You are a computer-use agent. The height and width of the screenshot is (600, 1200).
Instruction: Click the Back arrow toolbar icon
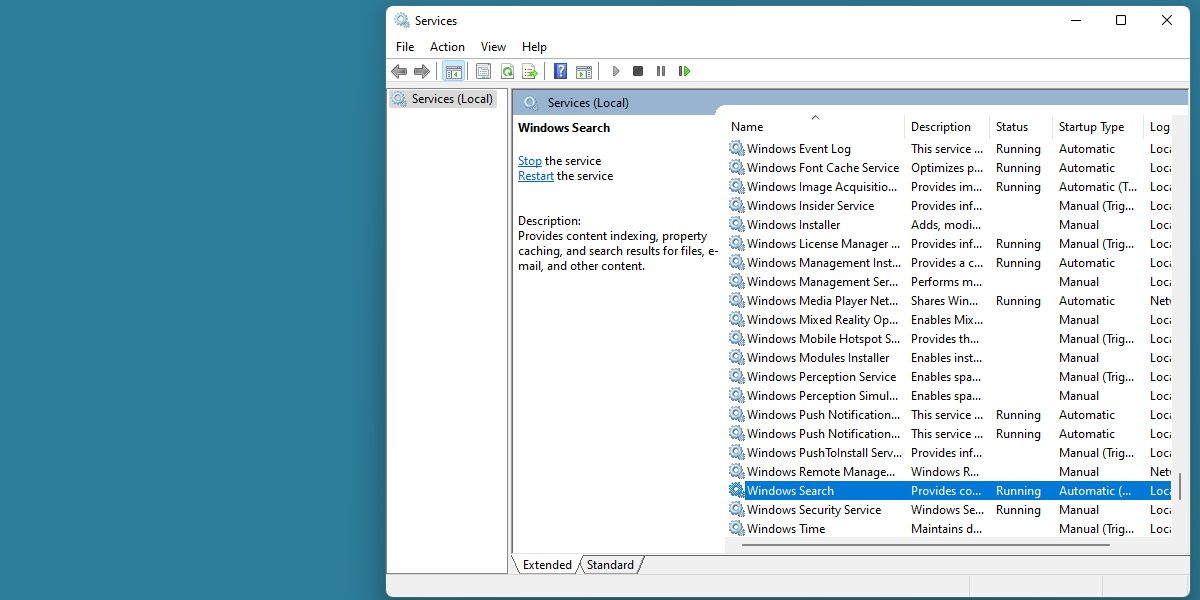399,71
